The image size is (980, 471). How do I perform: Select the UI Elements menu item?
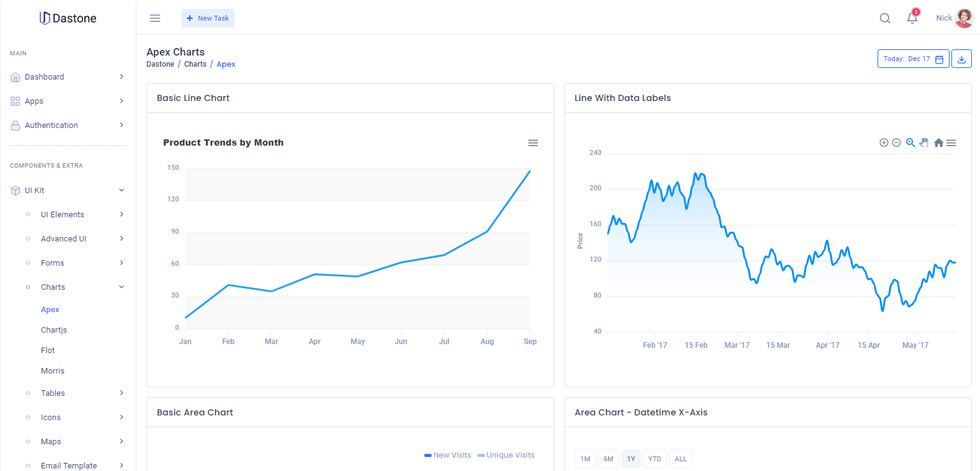[x=62, y=214]
